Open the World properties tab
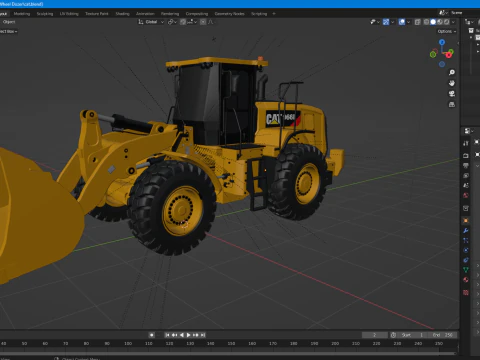The image size is (480, 360). pos(466,195)
